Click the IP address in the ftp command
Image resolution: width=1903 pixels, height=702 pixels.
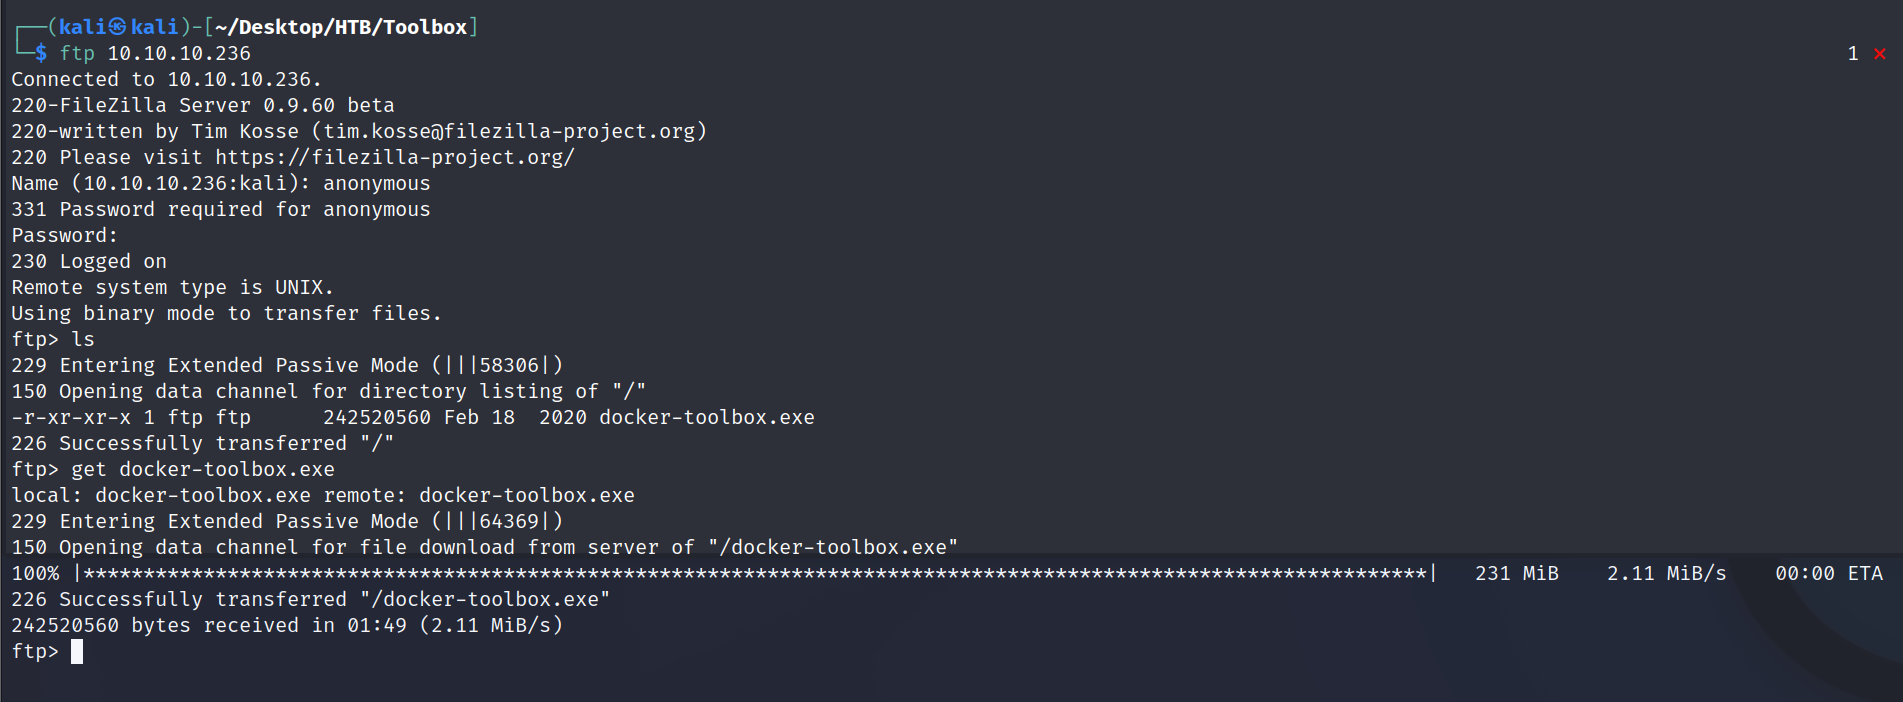(179, 53)
